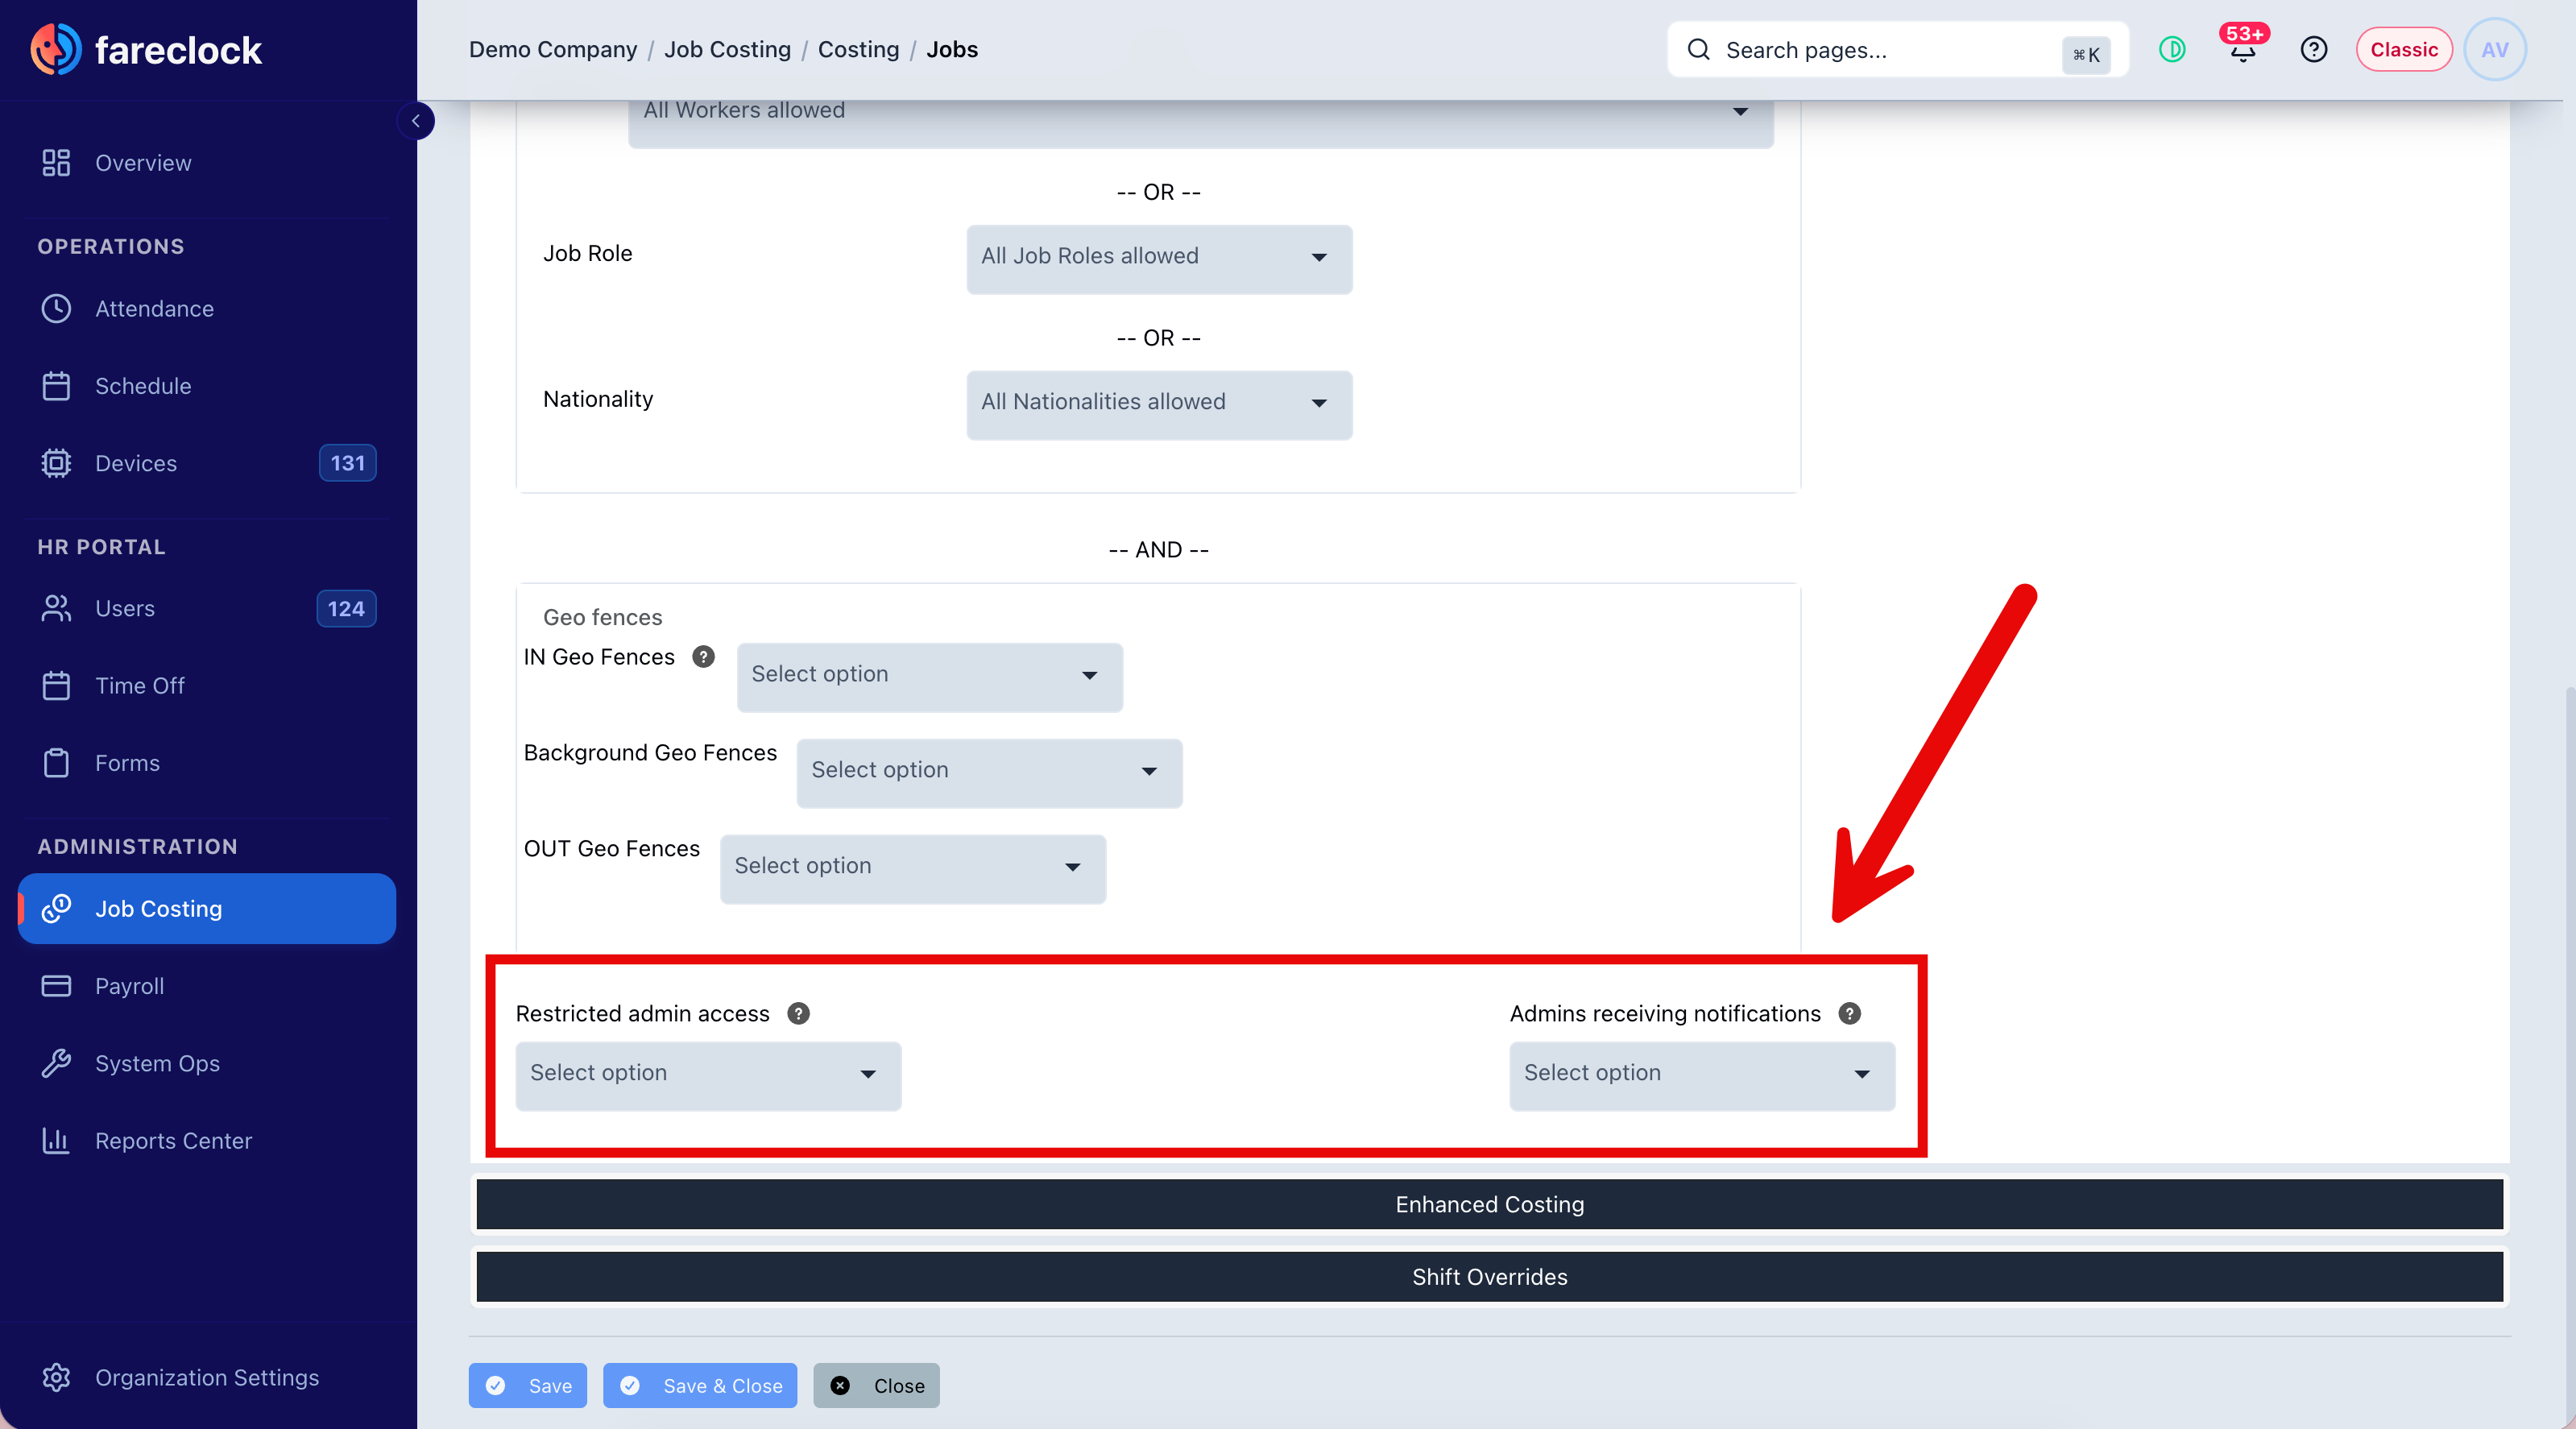Image resolution: width=2576 pixels, height=1429 pixels.
Task: Open the AV user avatar
Action: pyautogui.click(x=2495, y=49)
